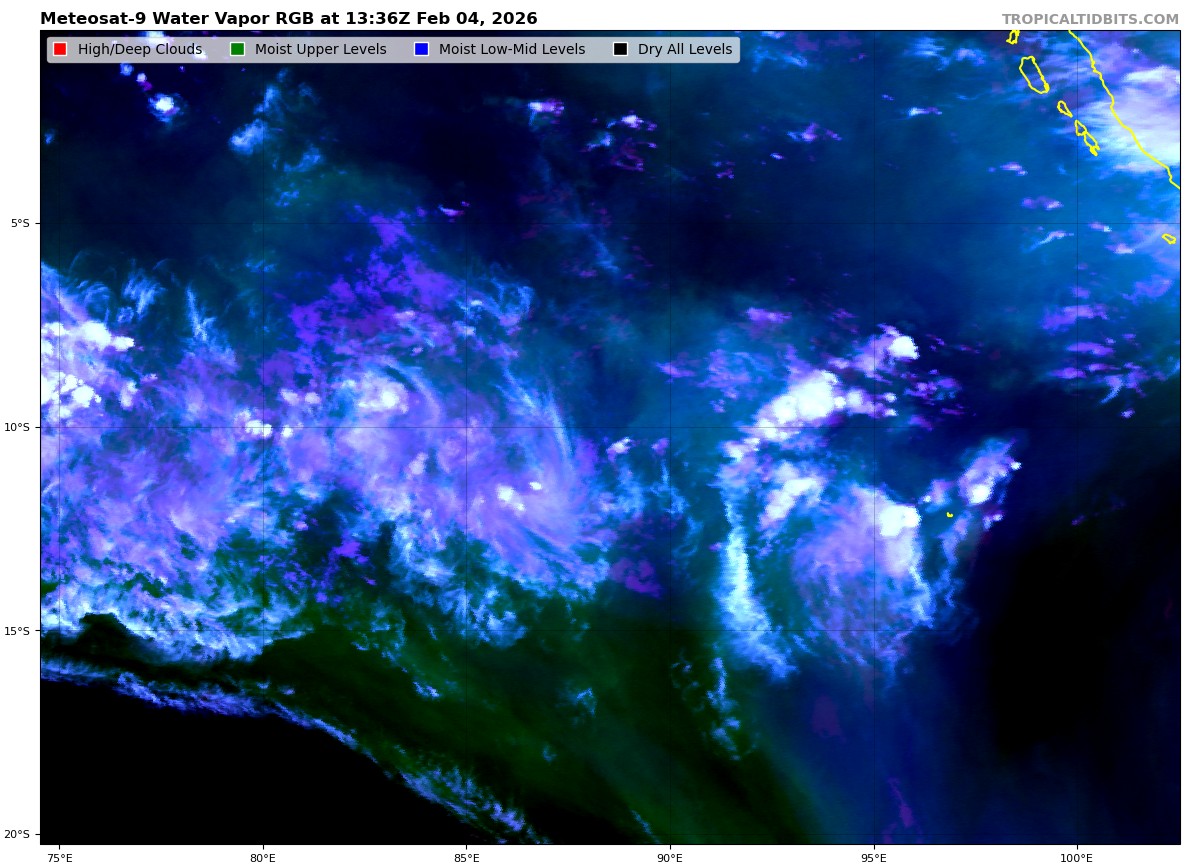
Task: Select the Dry All Levels legend label
Action: tap(684, 50)
